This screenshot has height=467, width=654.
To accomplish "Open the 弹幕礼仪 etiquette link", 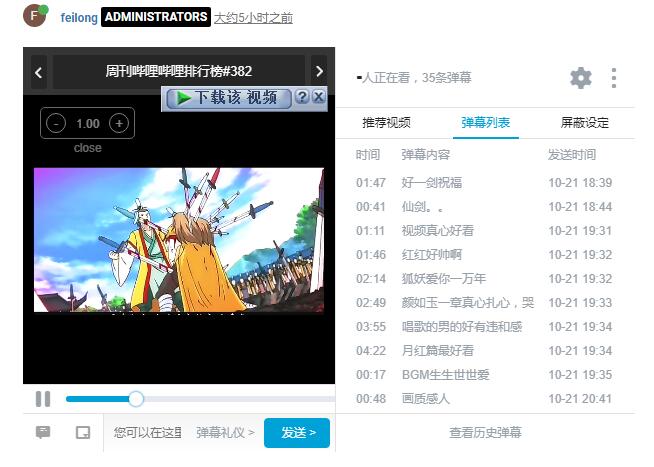I will [x=220, y=433].
